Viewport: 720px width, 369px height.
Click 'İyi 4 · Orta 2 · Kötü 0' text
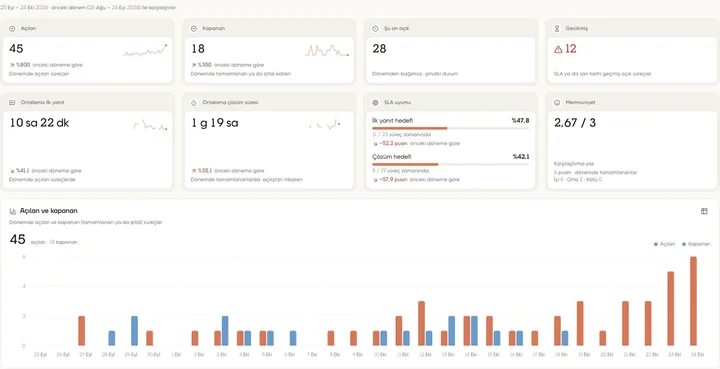[578, 179]
